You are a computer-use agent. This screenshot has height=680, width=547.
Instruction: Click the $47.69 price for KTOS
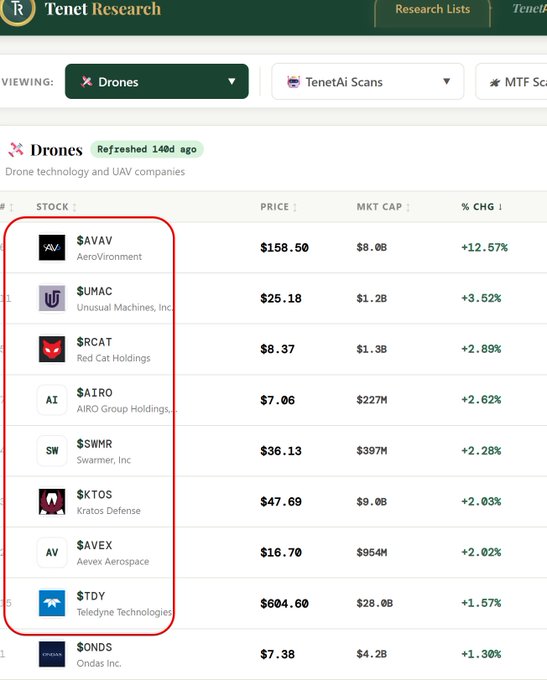point(281,502)
